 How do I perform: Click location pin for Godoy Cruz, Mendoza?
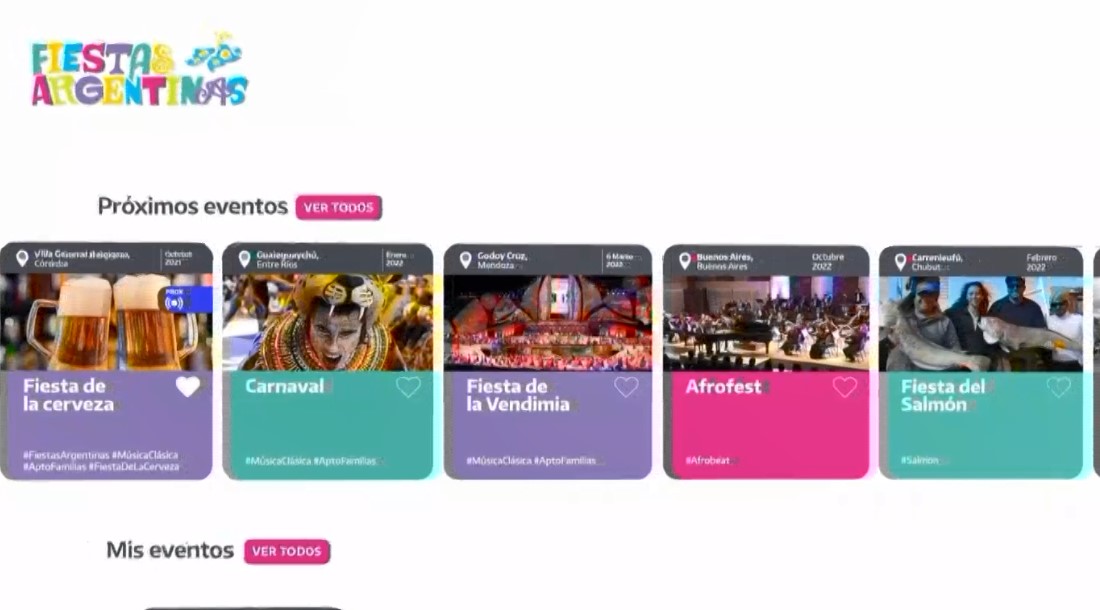point(465,260)
